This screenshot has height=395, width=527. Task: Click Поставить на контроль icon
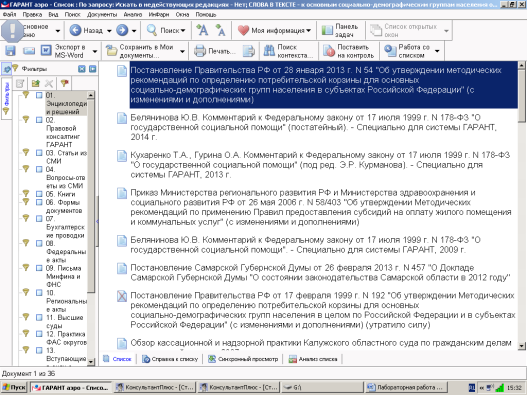329,51
